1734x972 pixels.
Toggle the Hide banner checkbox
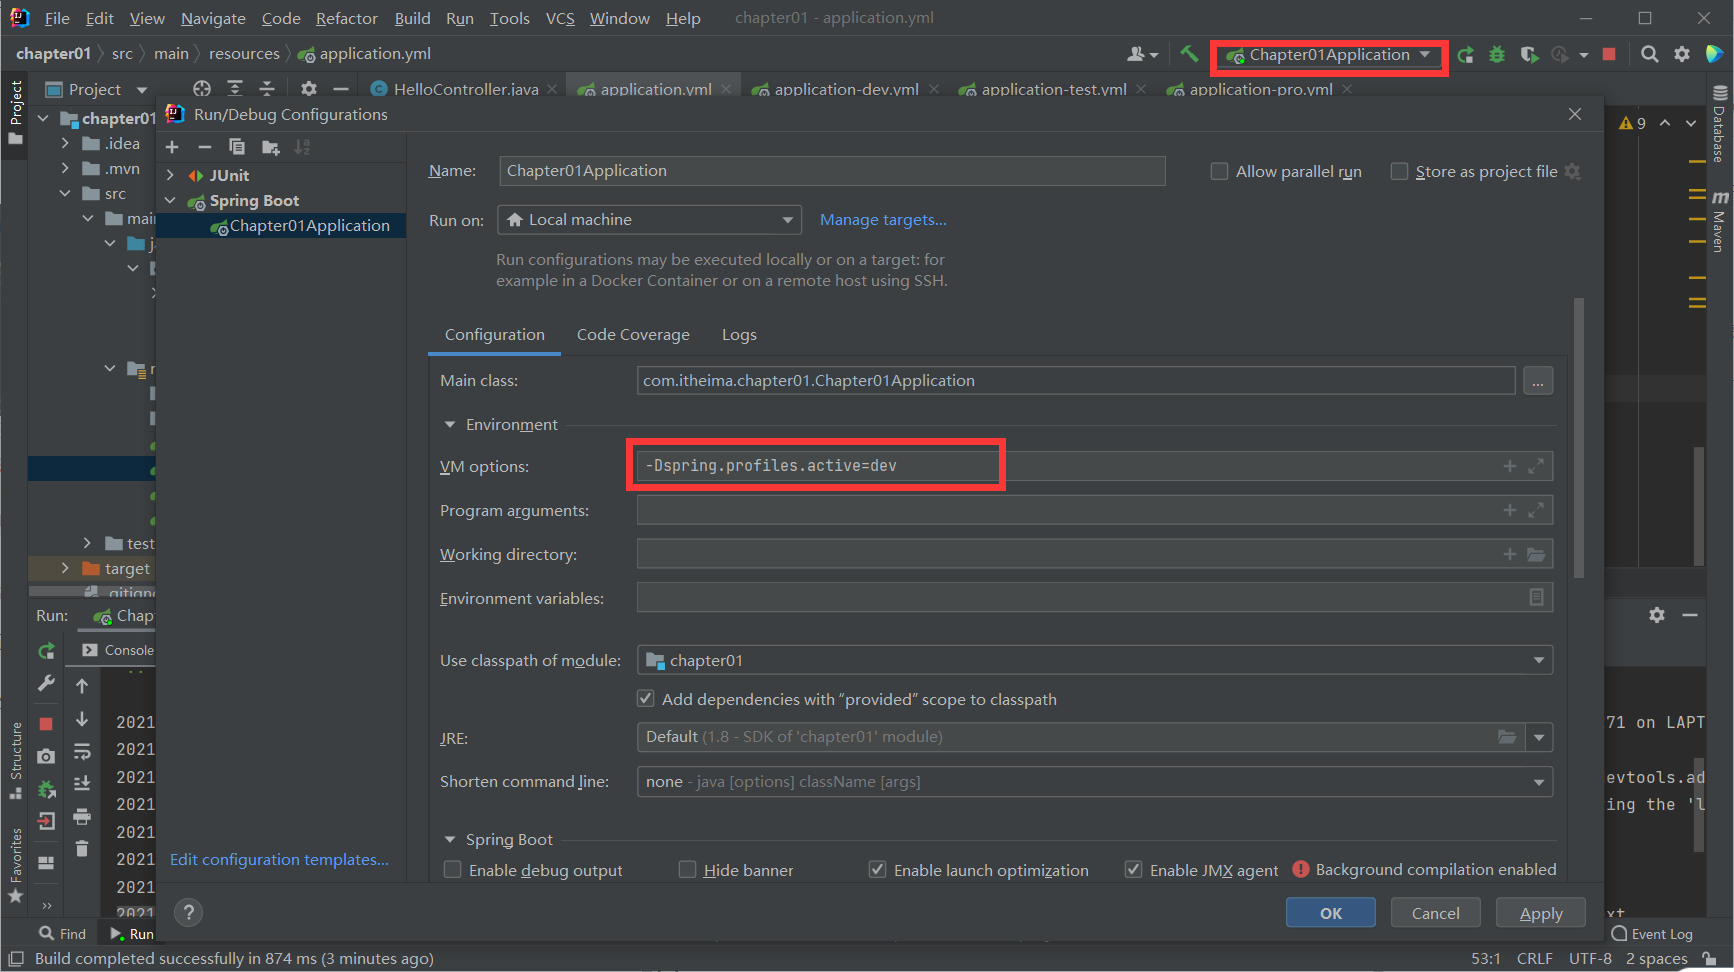(x=687, y=870)
